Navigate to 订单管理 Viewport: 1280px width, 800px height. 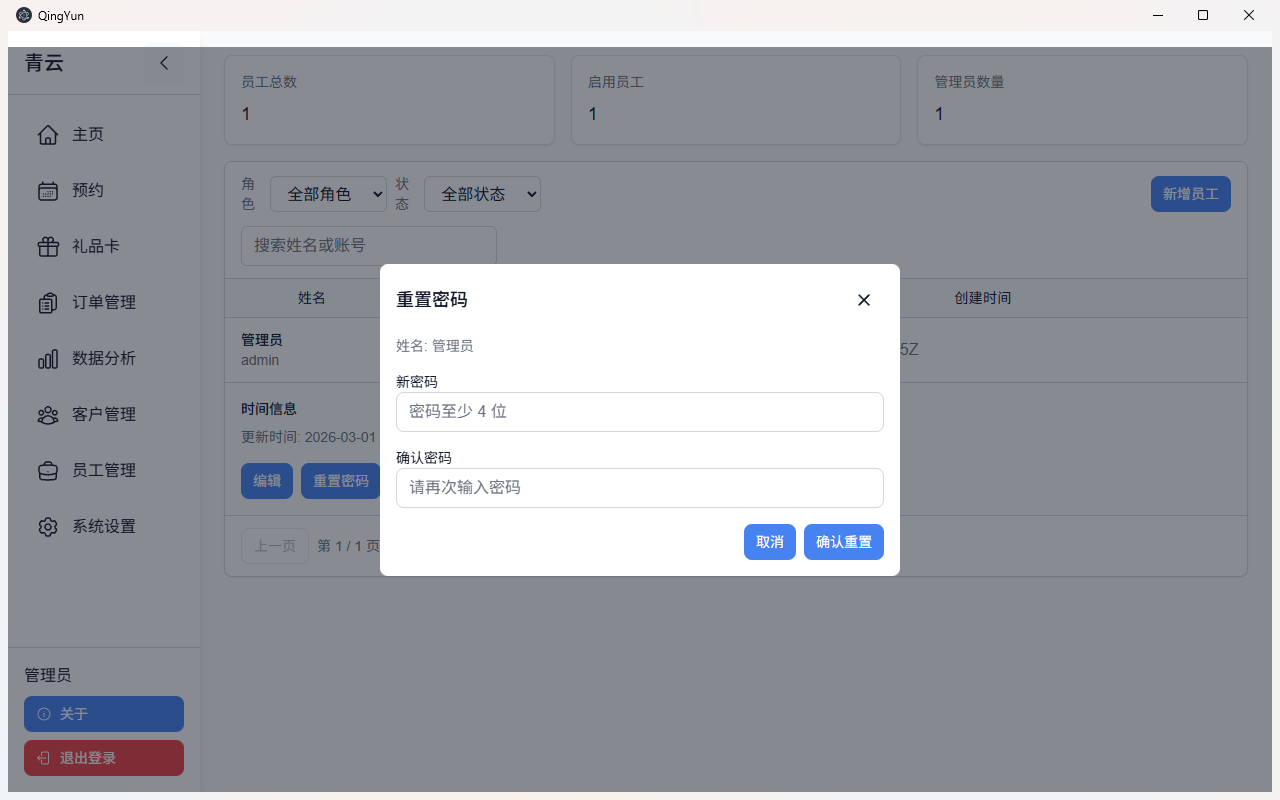104,302
